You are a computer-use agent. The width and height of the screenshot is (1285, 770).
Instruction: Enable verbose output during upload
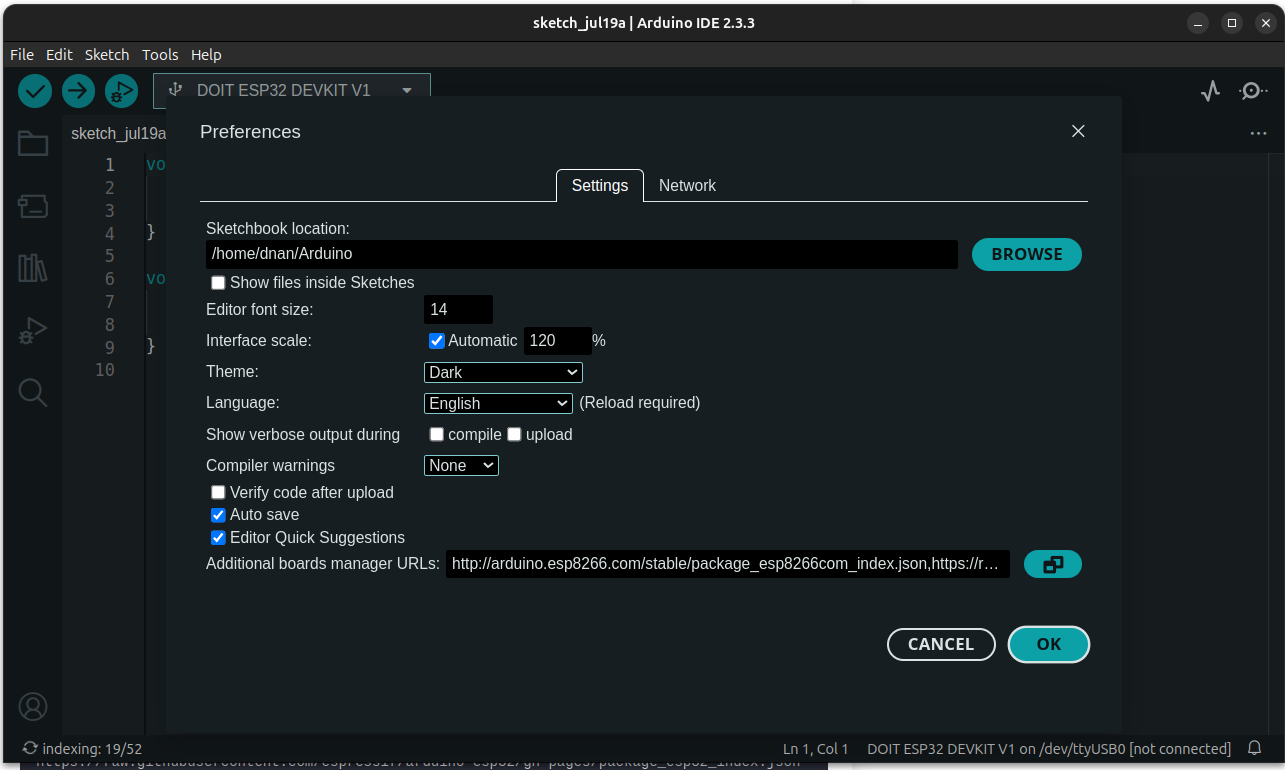click(x=514, y=434)
